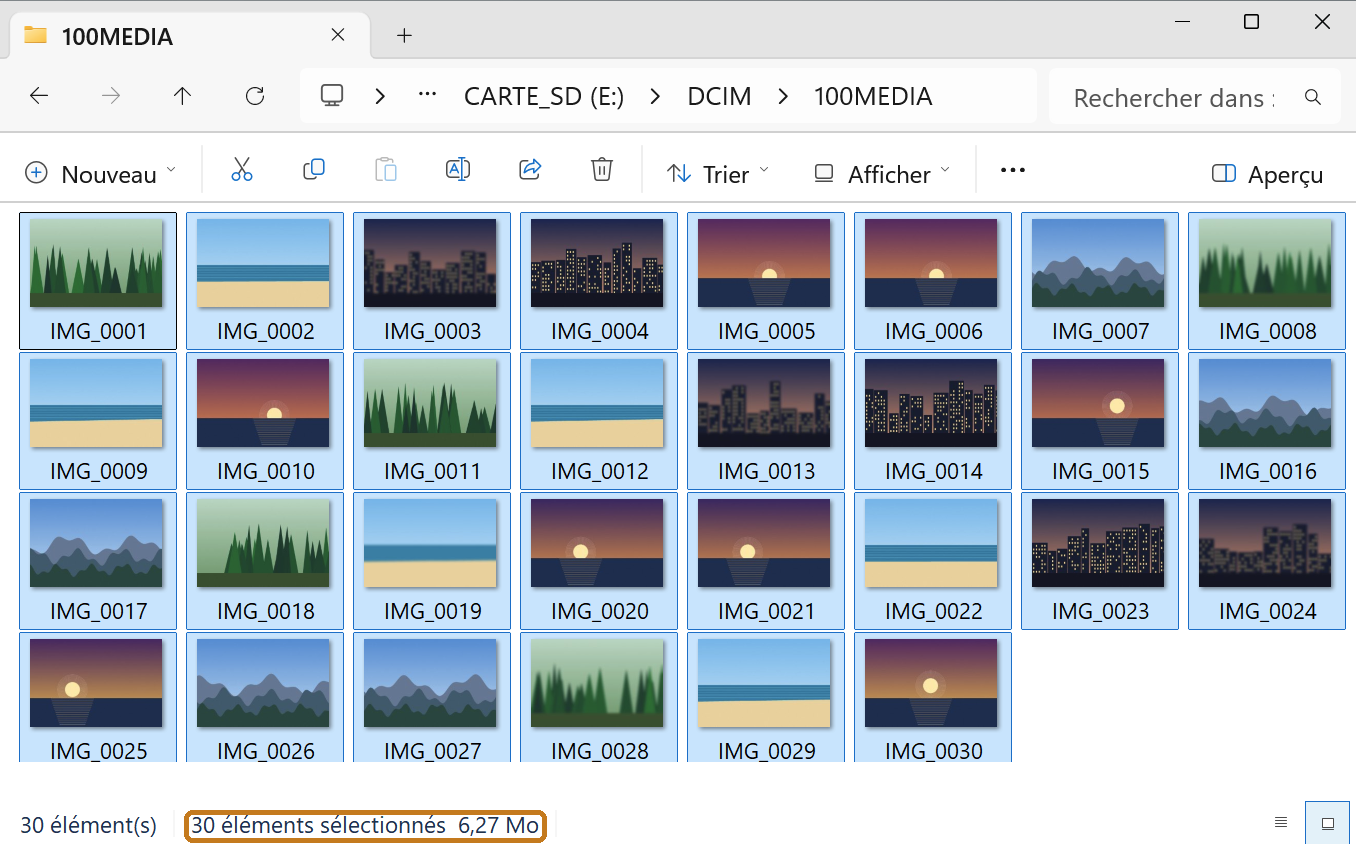
Task: Go back with the left arrow
Action: [x=39, y=96]
